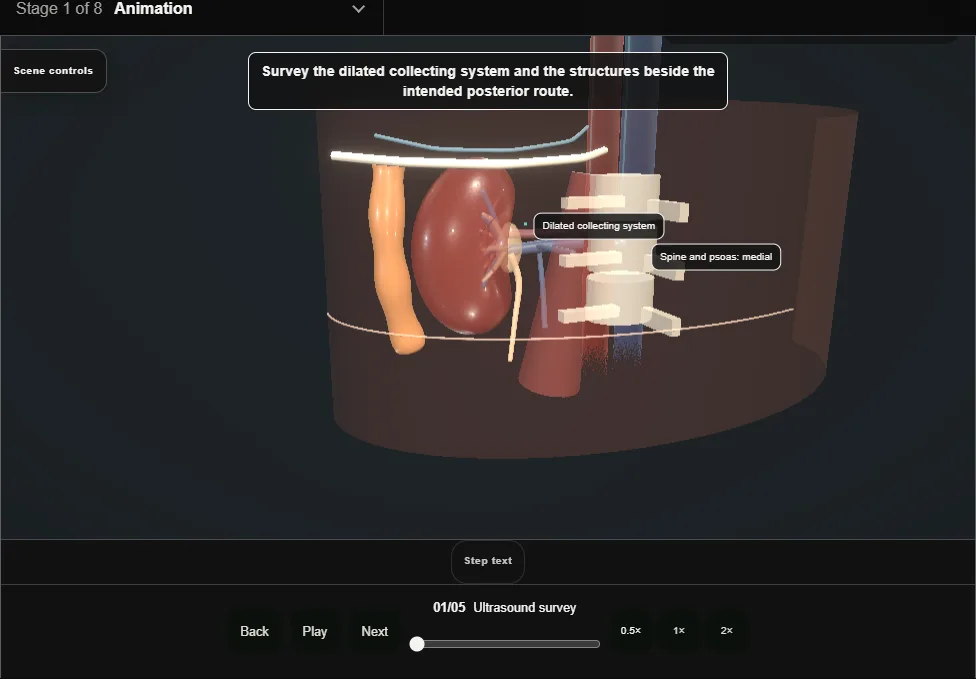
Task: Click the Dilated collecting system label
Action: click(x=599, y=226)
